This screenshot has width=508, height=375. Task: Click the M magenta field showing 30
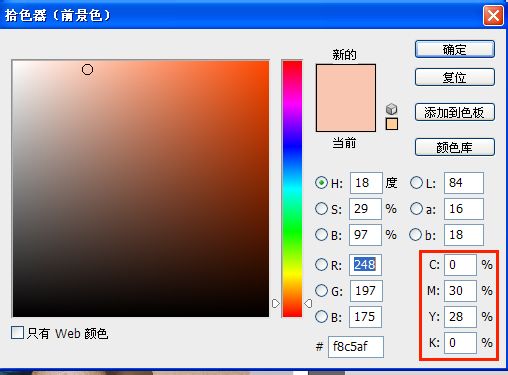coord(460,291)
